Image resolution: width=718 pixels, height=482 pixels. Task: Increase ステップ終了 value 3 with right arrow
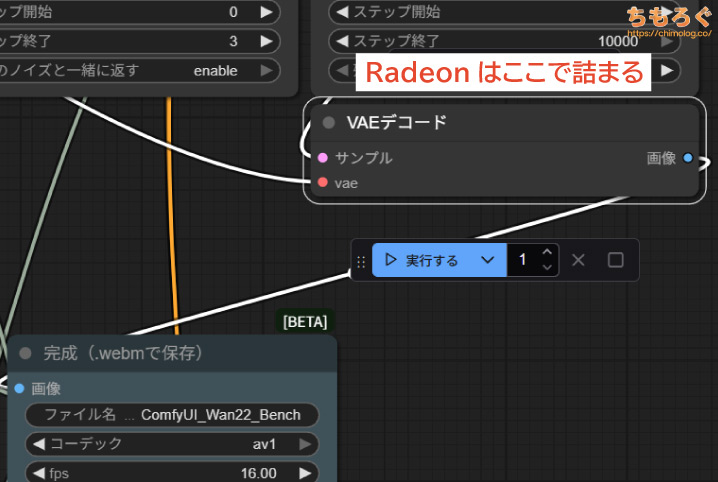[x=267, y=41]
